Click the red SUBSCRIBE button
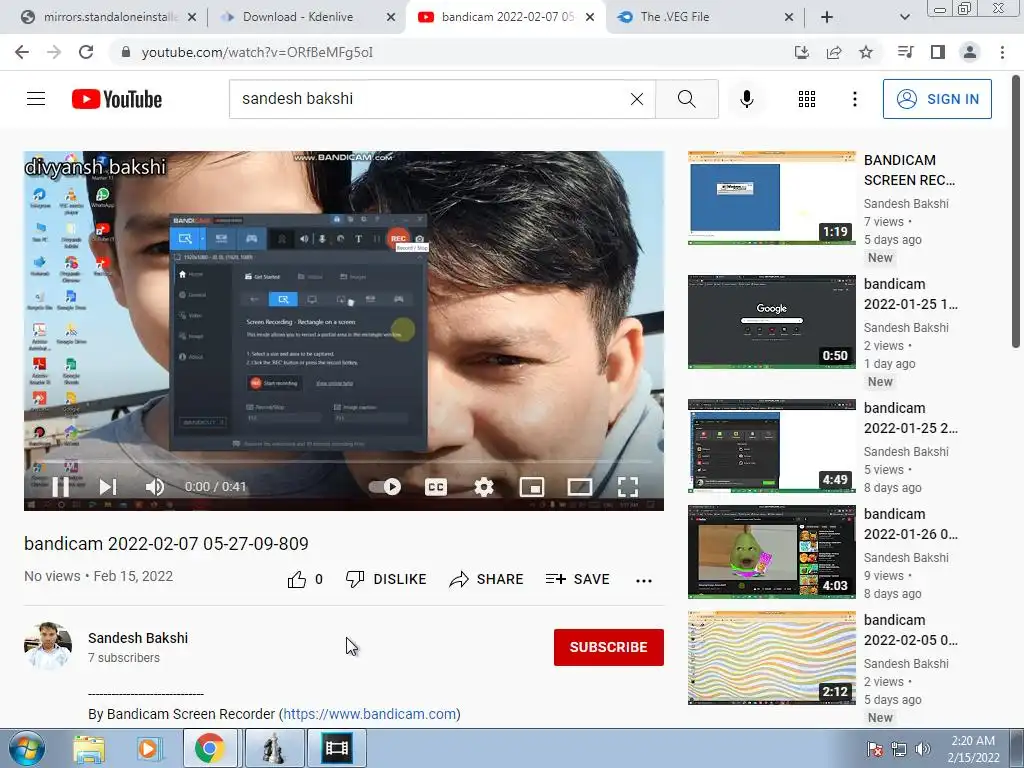This screenshot has height=768, width=1024. pos(609,647)
